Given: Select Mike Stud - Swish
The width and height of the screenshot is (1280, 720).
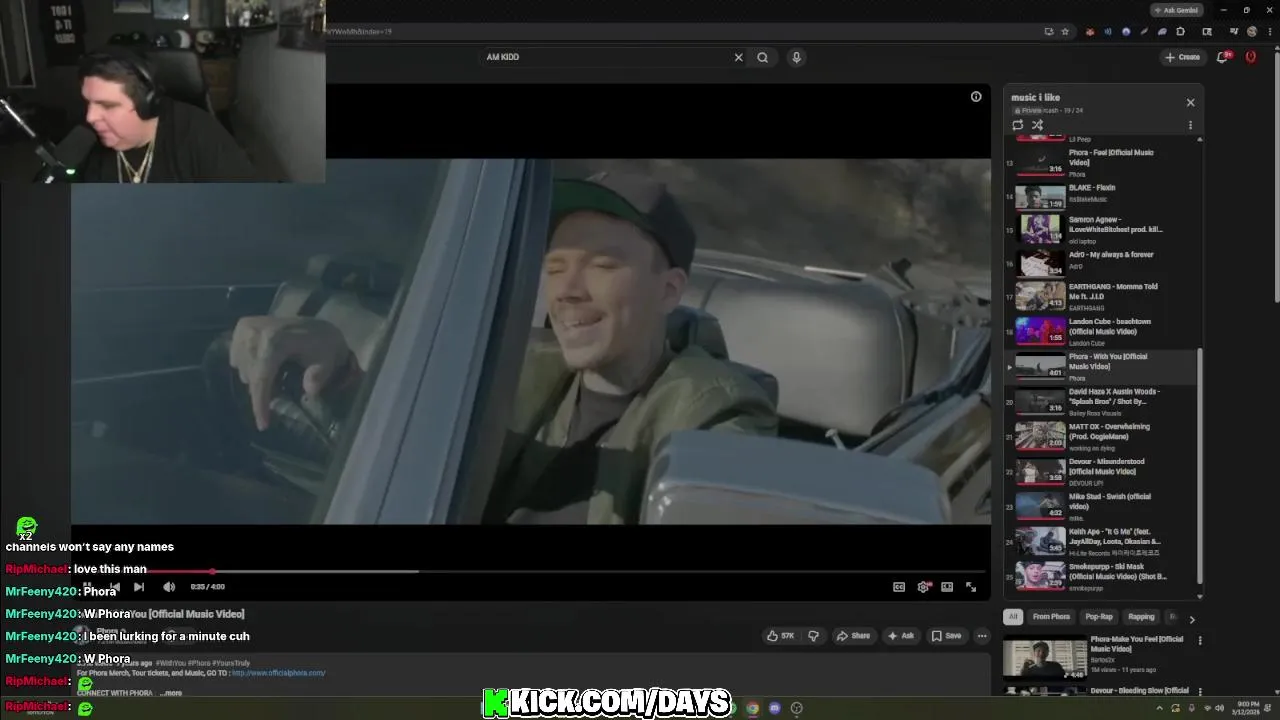Looking at the screenshot, I should click(1100, 506).
